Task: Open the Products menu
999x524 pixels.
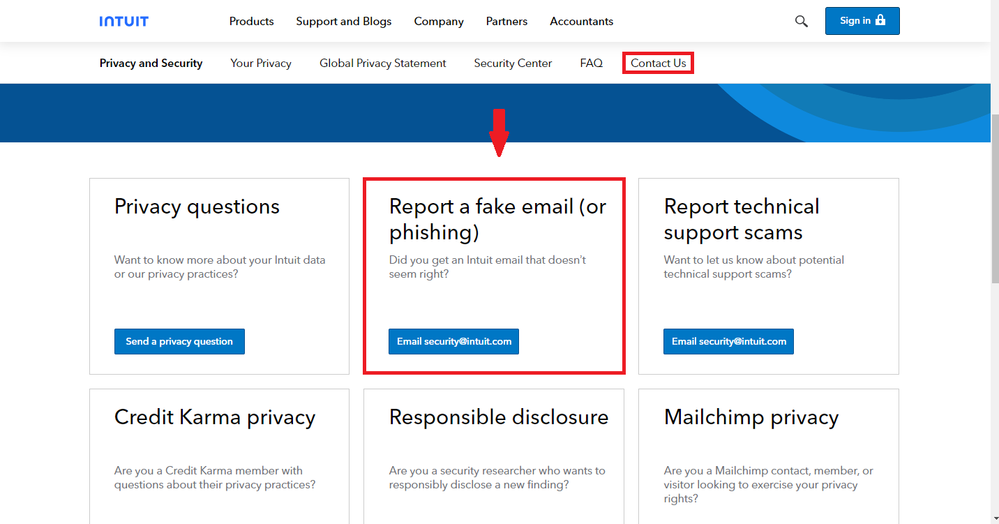Action: click(251, 21)
